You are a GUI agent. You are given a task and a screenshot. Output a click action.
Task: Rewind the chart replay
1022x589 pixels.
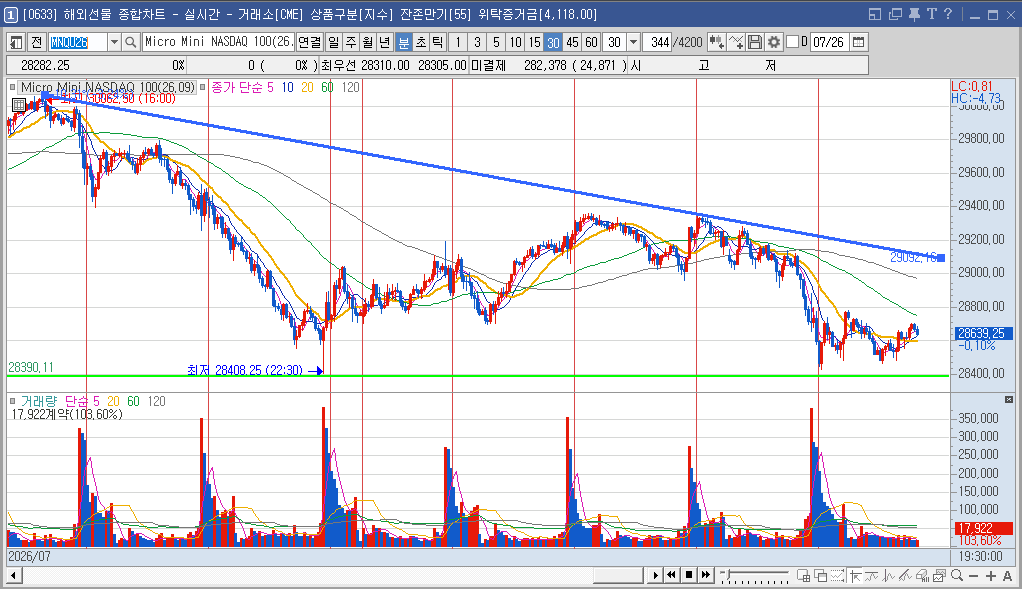click(x=671, y=575)
